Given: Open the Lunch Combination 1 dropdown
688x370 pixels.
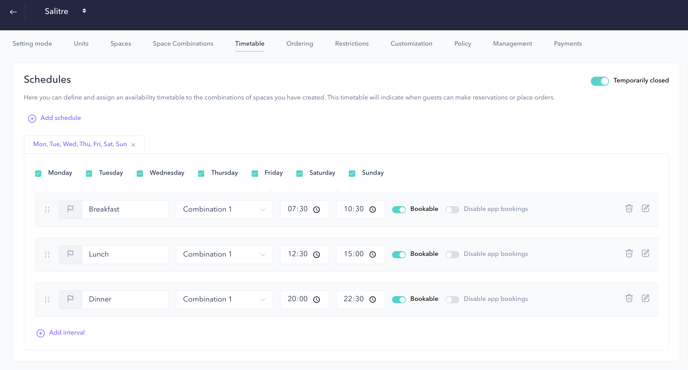Looking at the screenshot, I should (224, 254).
